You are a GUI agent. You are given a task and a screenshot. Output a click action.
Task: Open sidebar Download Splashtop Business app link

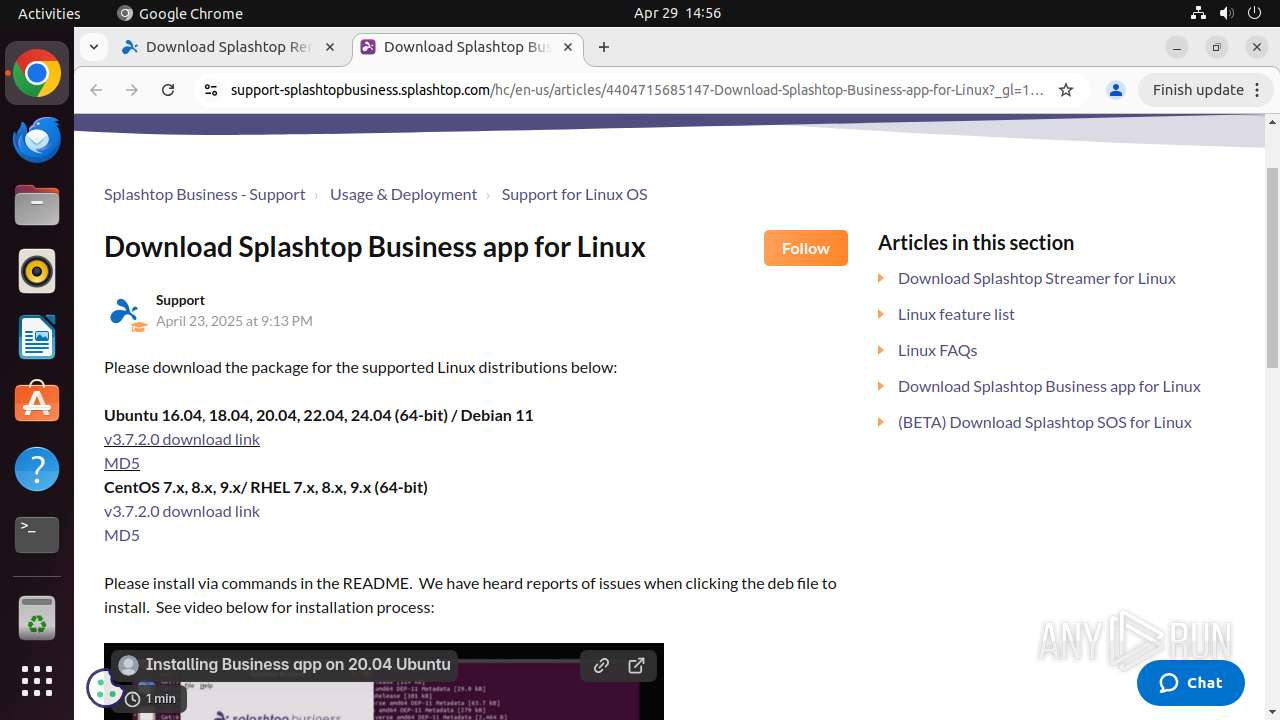[x=1049, y=386]
